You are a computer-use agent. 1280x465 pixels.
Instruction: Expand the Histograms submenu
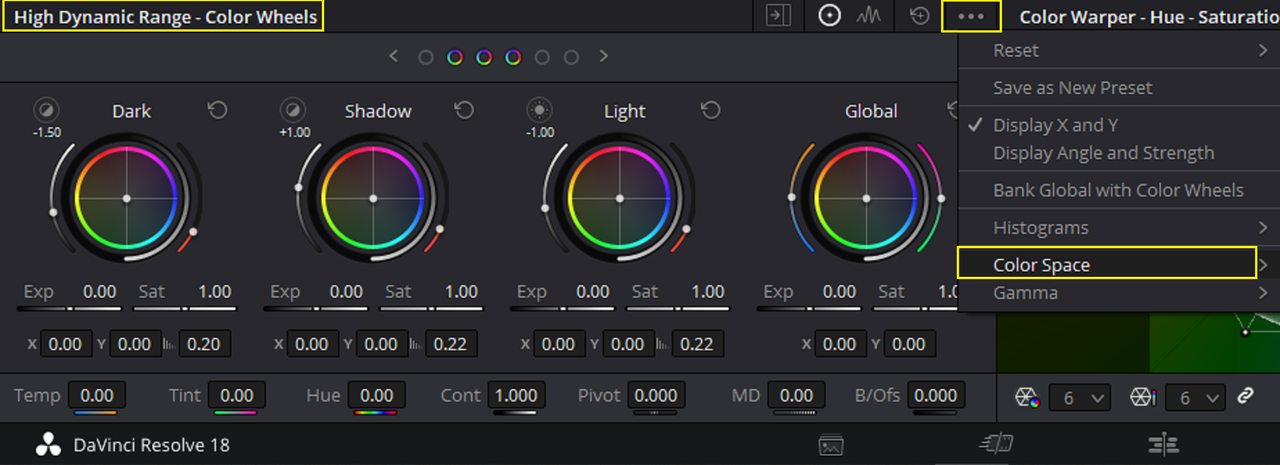coord(1119,228)
